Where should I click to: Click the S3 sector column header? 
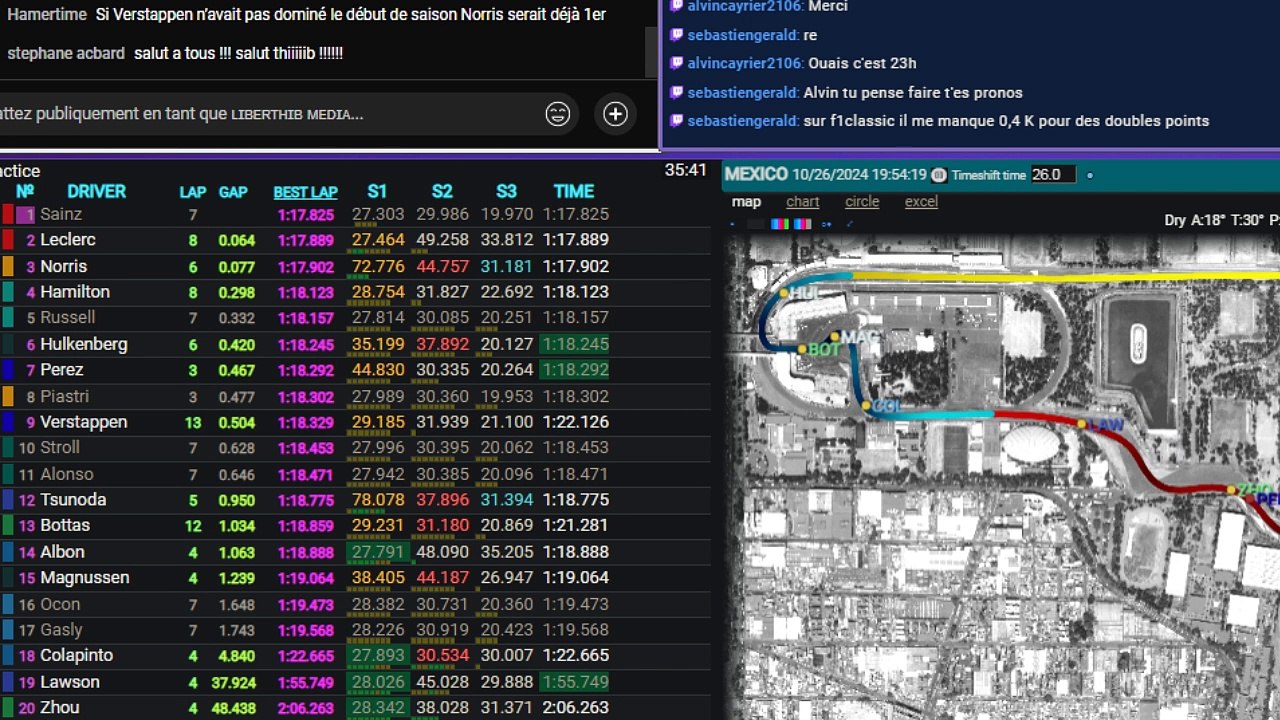point(506,191)
